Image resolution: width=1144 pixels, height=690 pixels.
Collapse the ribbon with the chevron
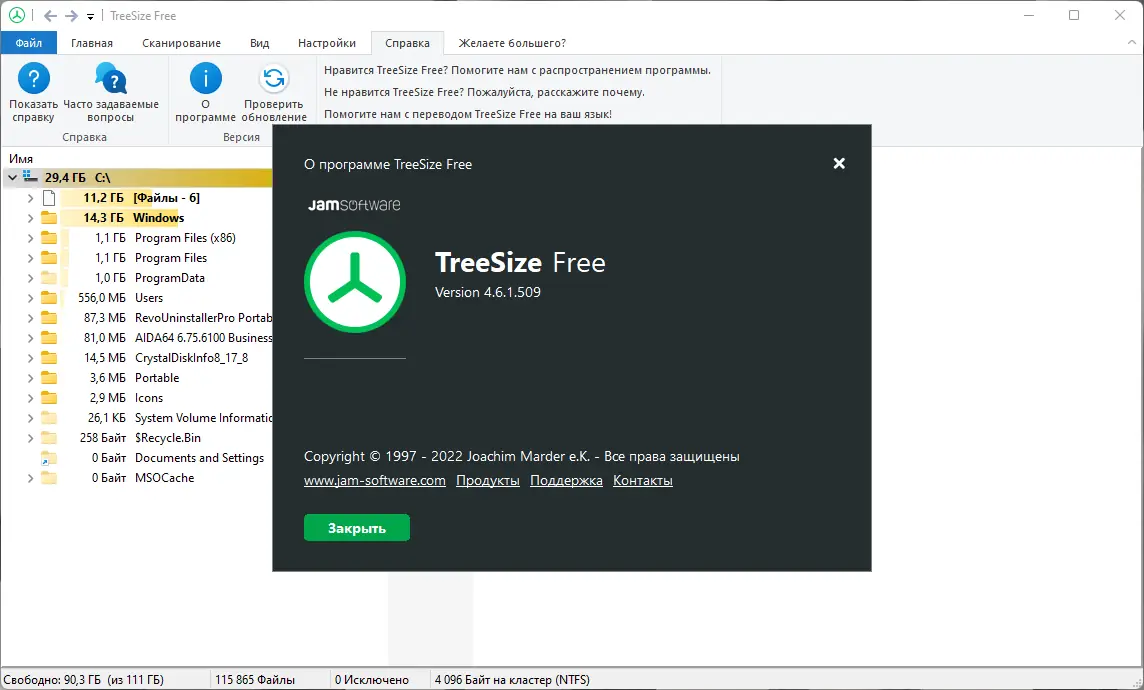pos(1132,43)
